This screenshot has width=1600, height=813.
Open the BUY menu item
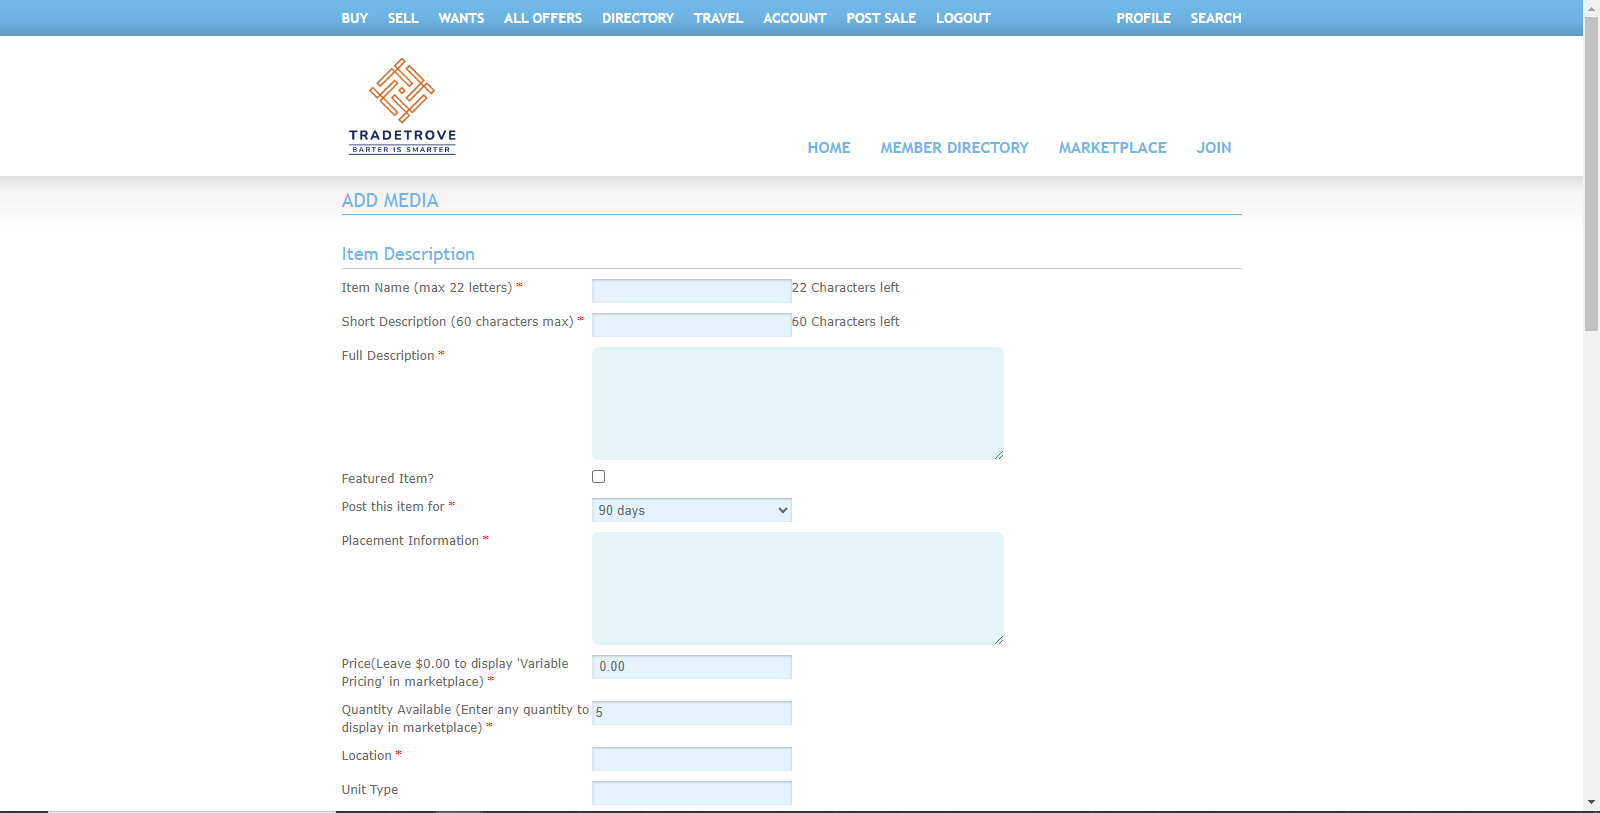coord(354,18)
